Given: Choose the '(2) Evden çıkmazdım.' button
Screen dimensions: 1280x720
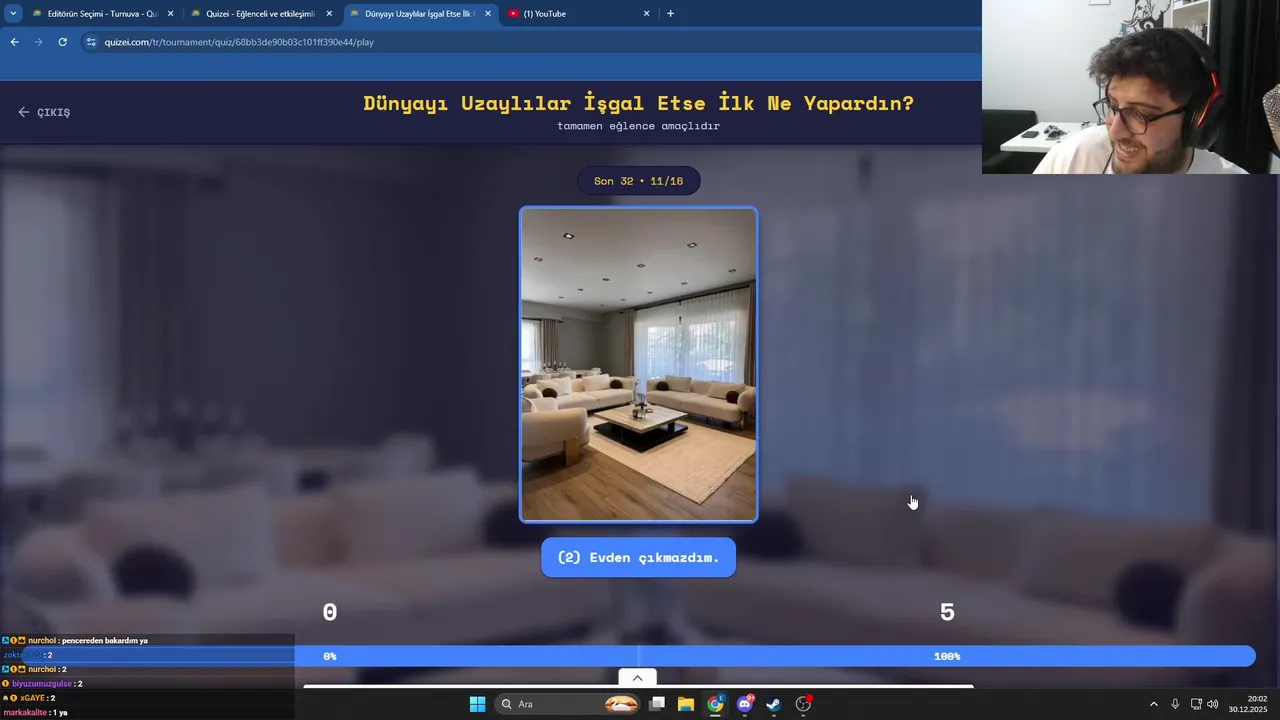Looking at the screenshot, I should [638, 557].
